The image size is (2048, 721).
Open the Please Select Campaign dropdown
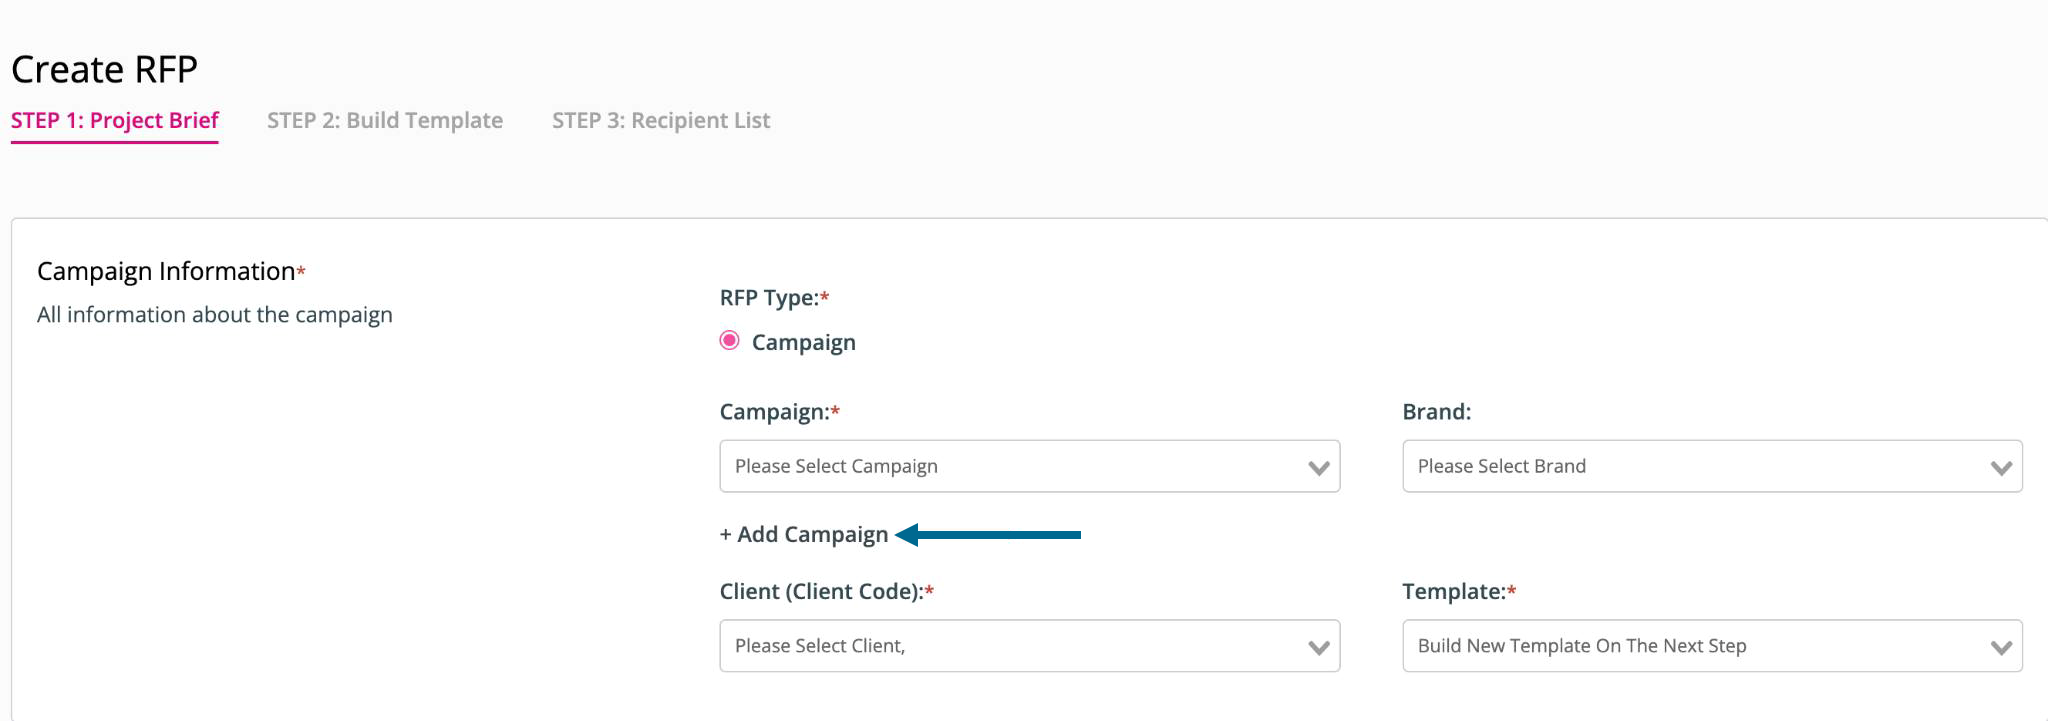(1029, 466)
